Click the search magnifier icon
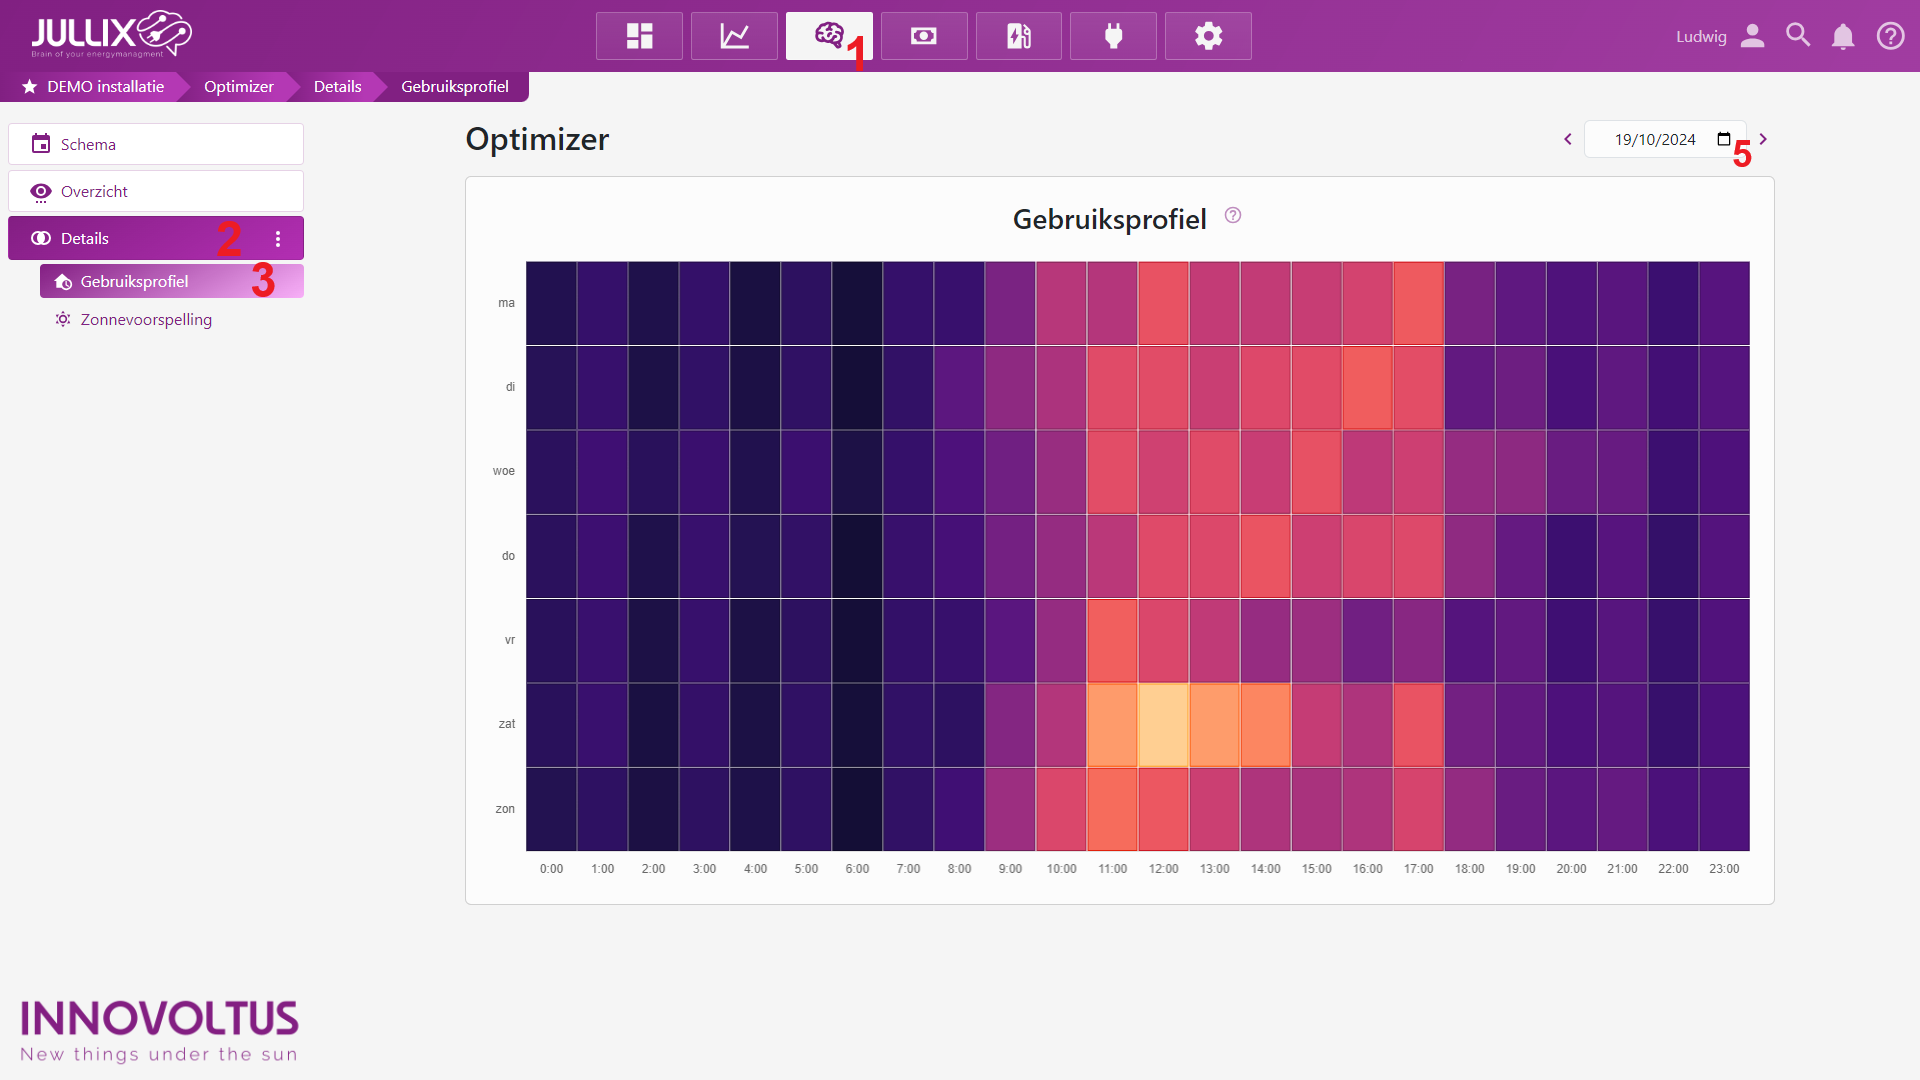Viewport: 1920px width, 1080px height. [x=1798, y=36]
